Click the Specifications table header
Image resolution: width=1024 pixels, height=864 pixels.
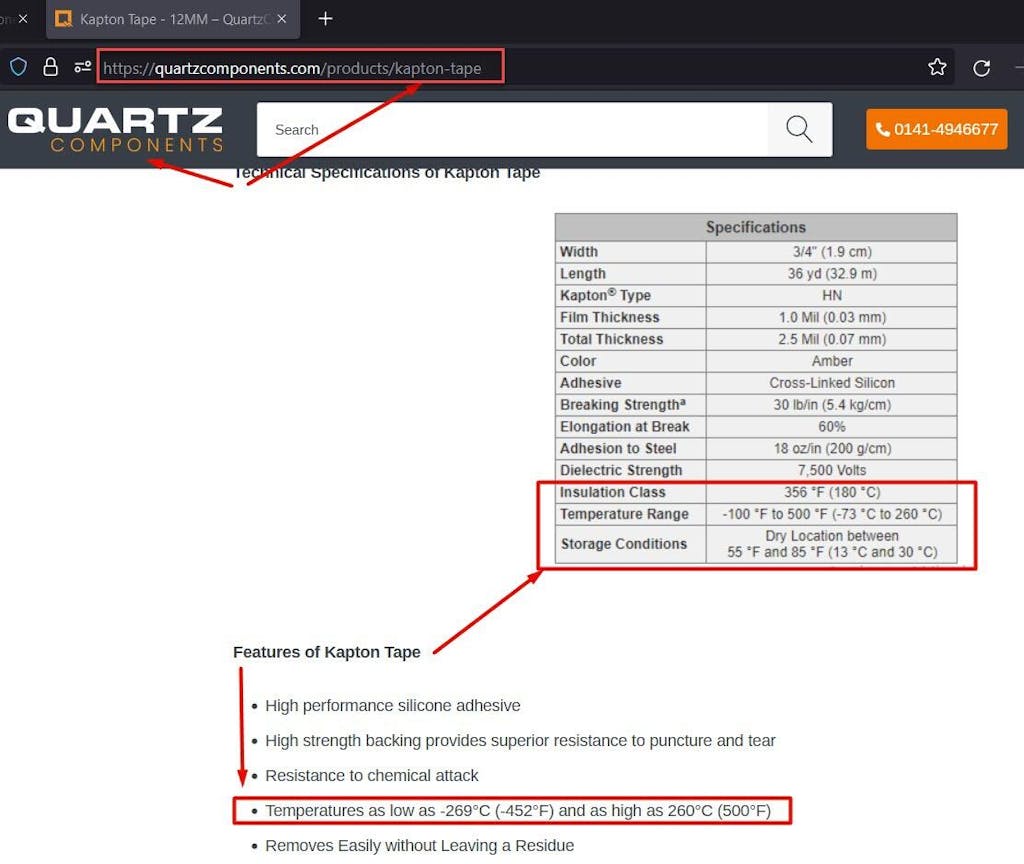click(755, 227)
